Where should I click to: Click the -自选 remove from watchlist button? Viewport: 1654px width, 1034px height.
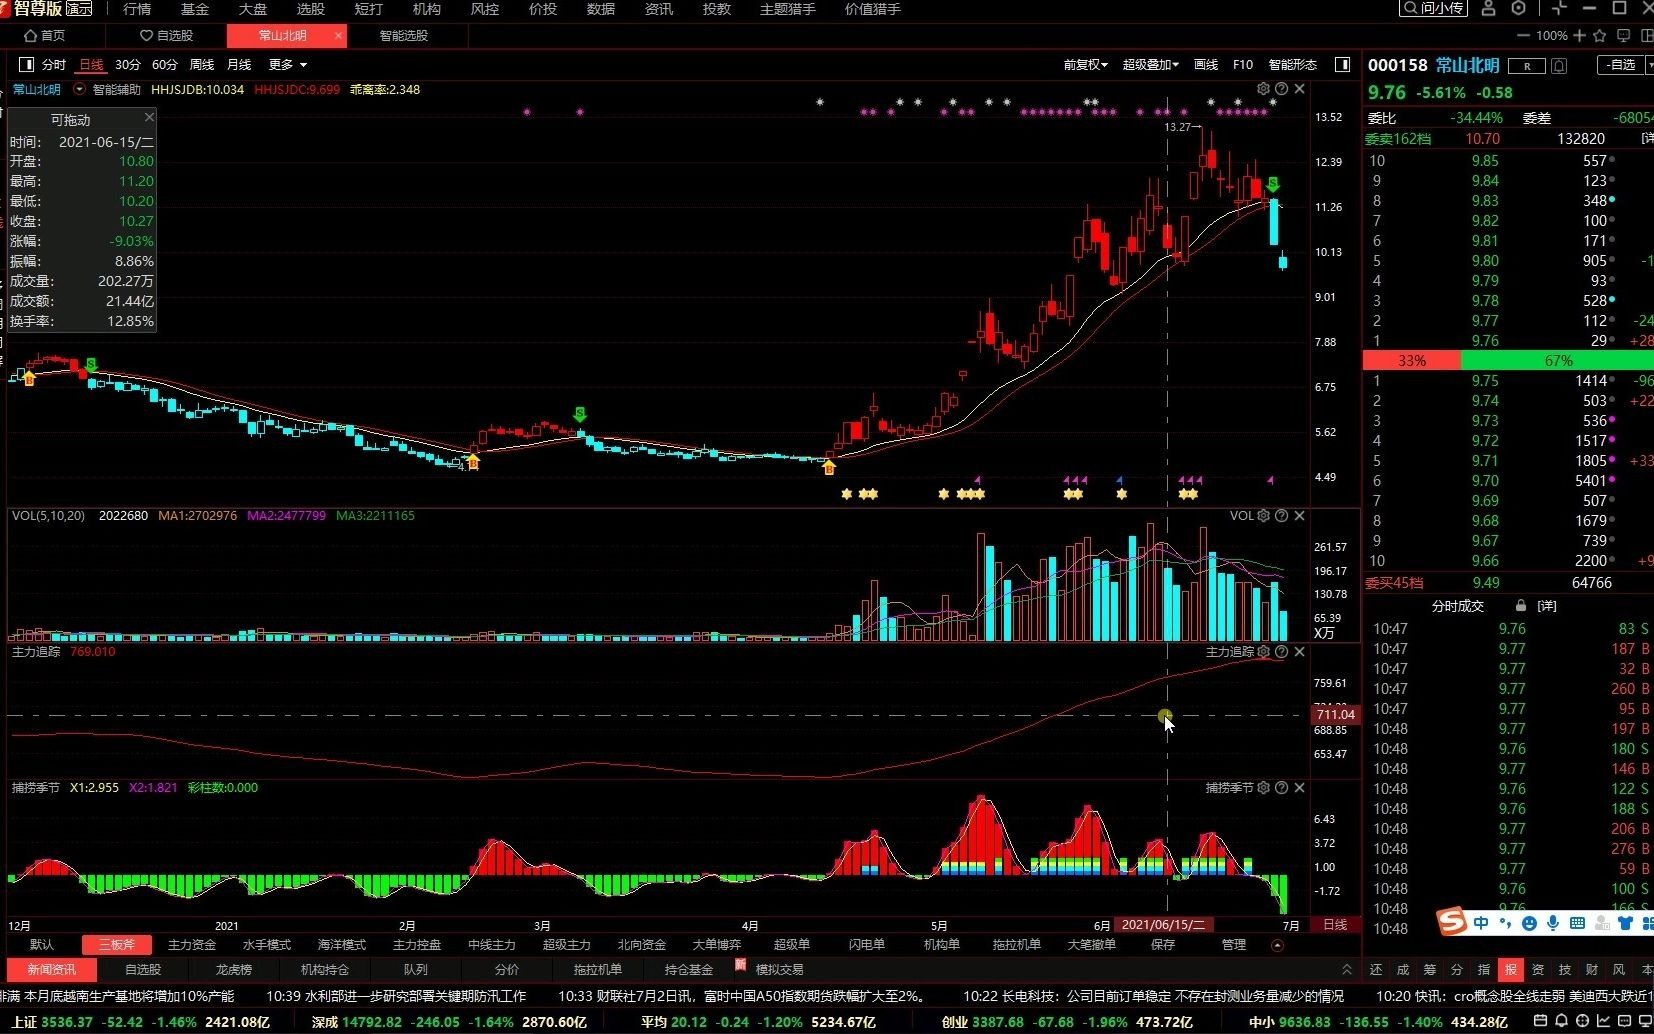(x=1623, y=65)
